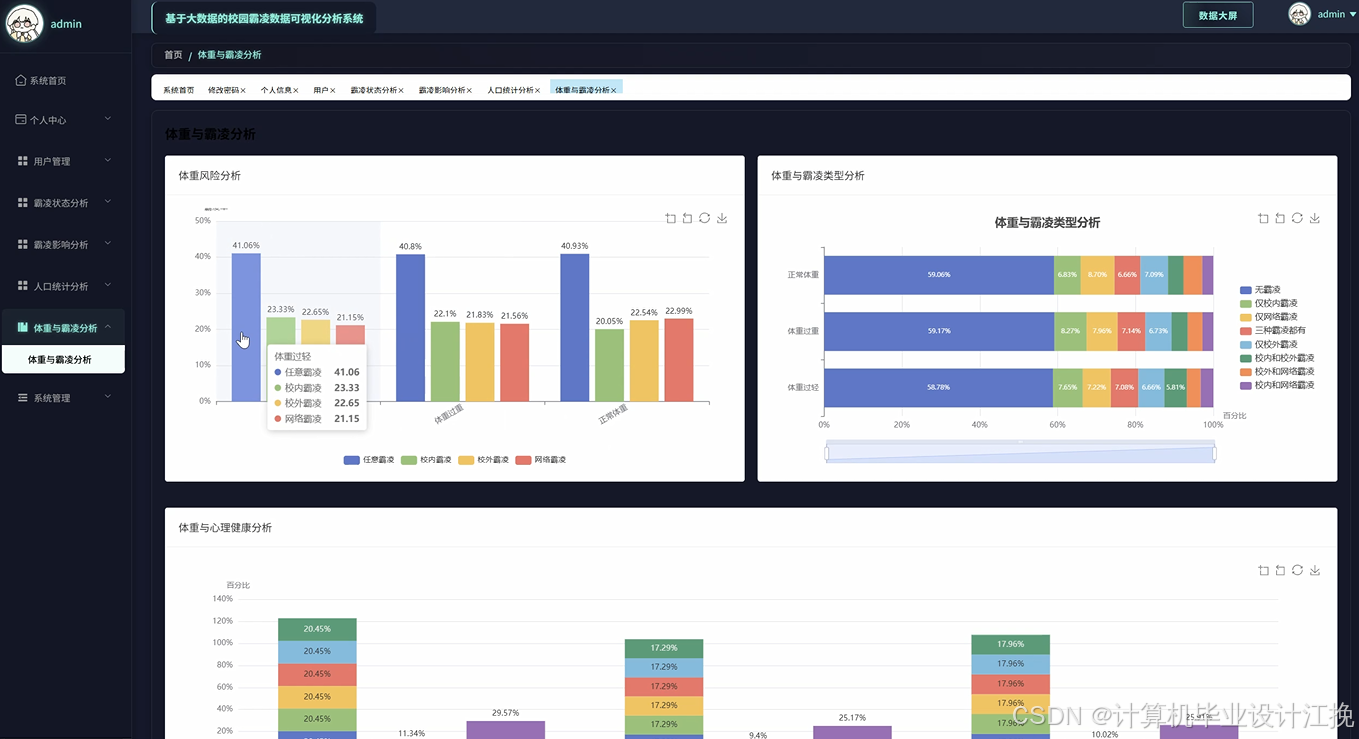
Task: Select the active 体重与霸凌分析 tab
Action: point(587,88)
